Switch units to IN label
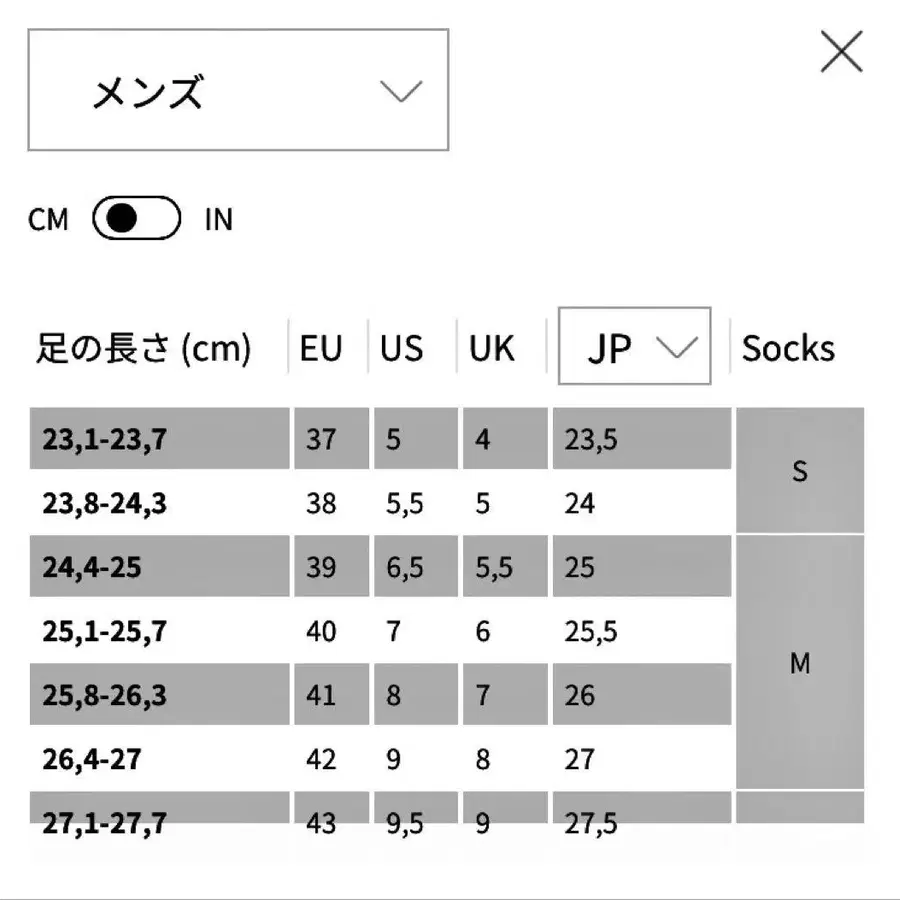The image size is (900, 900). click(x=218, y=220)
